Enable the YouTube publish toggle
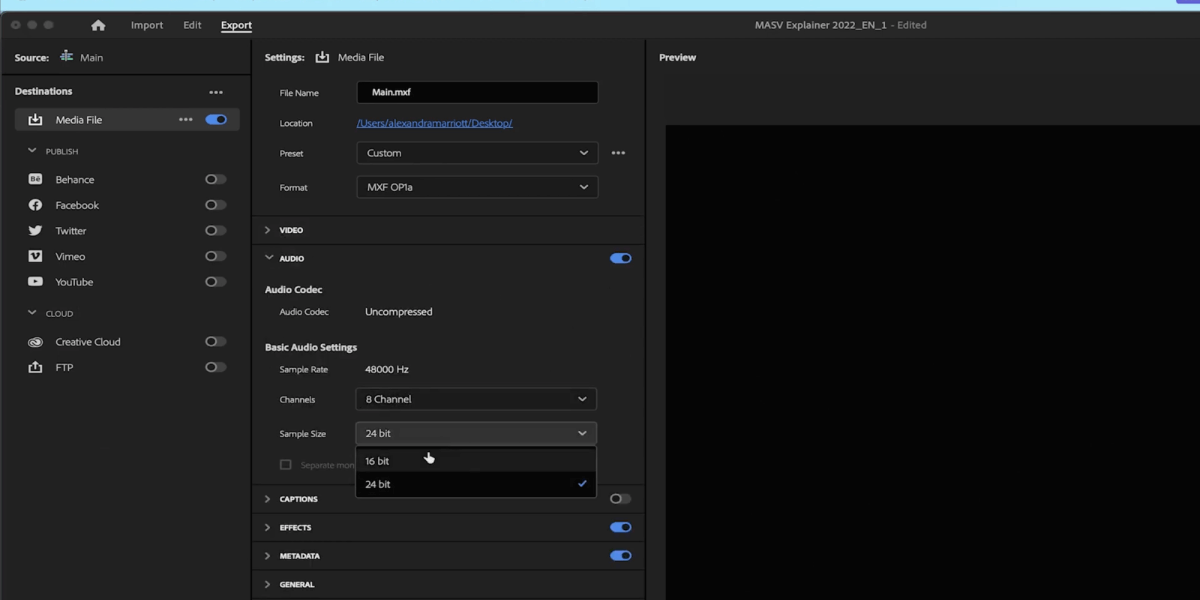The height and width of the screenshot is (600, 1200). pyautogui.click(x=216, y=282)
